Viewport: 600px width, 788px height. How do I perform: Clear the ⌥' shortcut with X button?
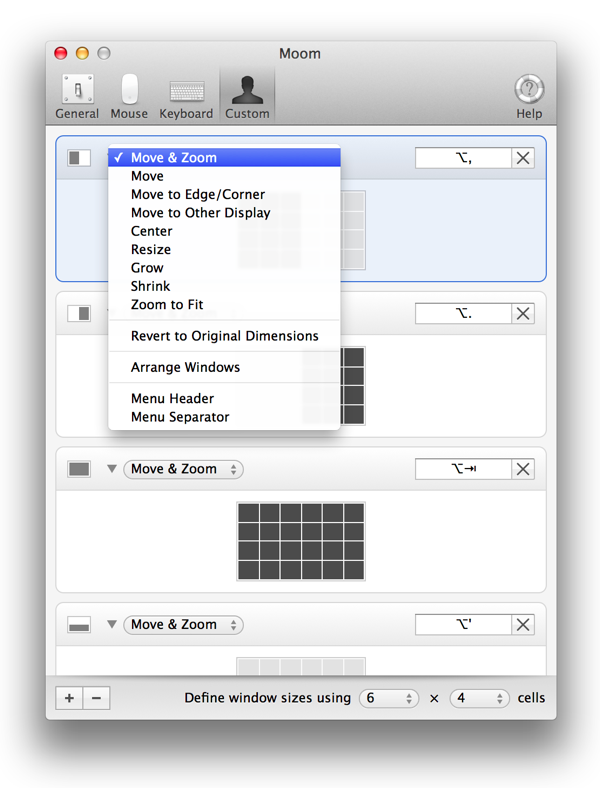click(523, 625)
